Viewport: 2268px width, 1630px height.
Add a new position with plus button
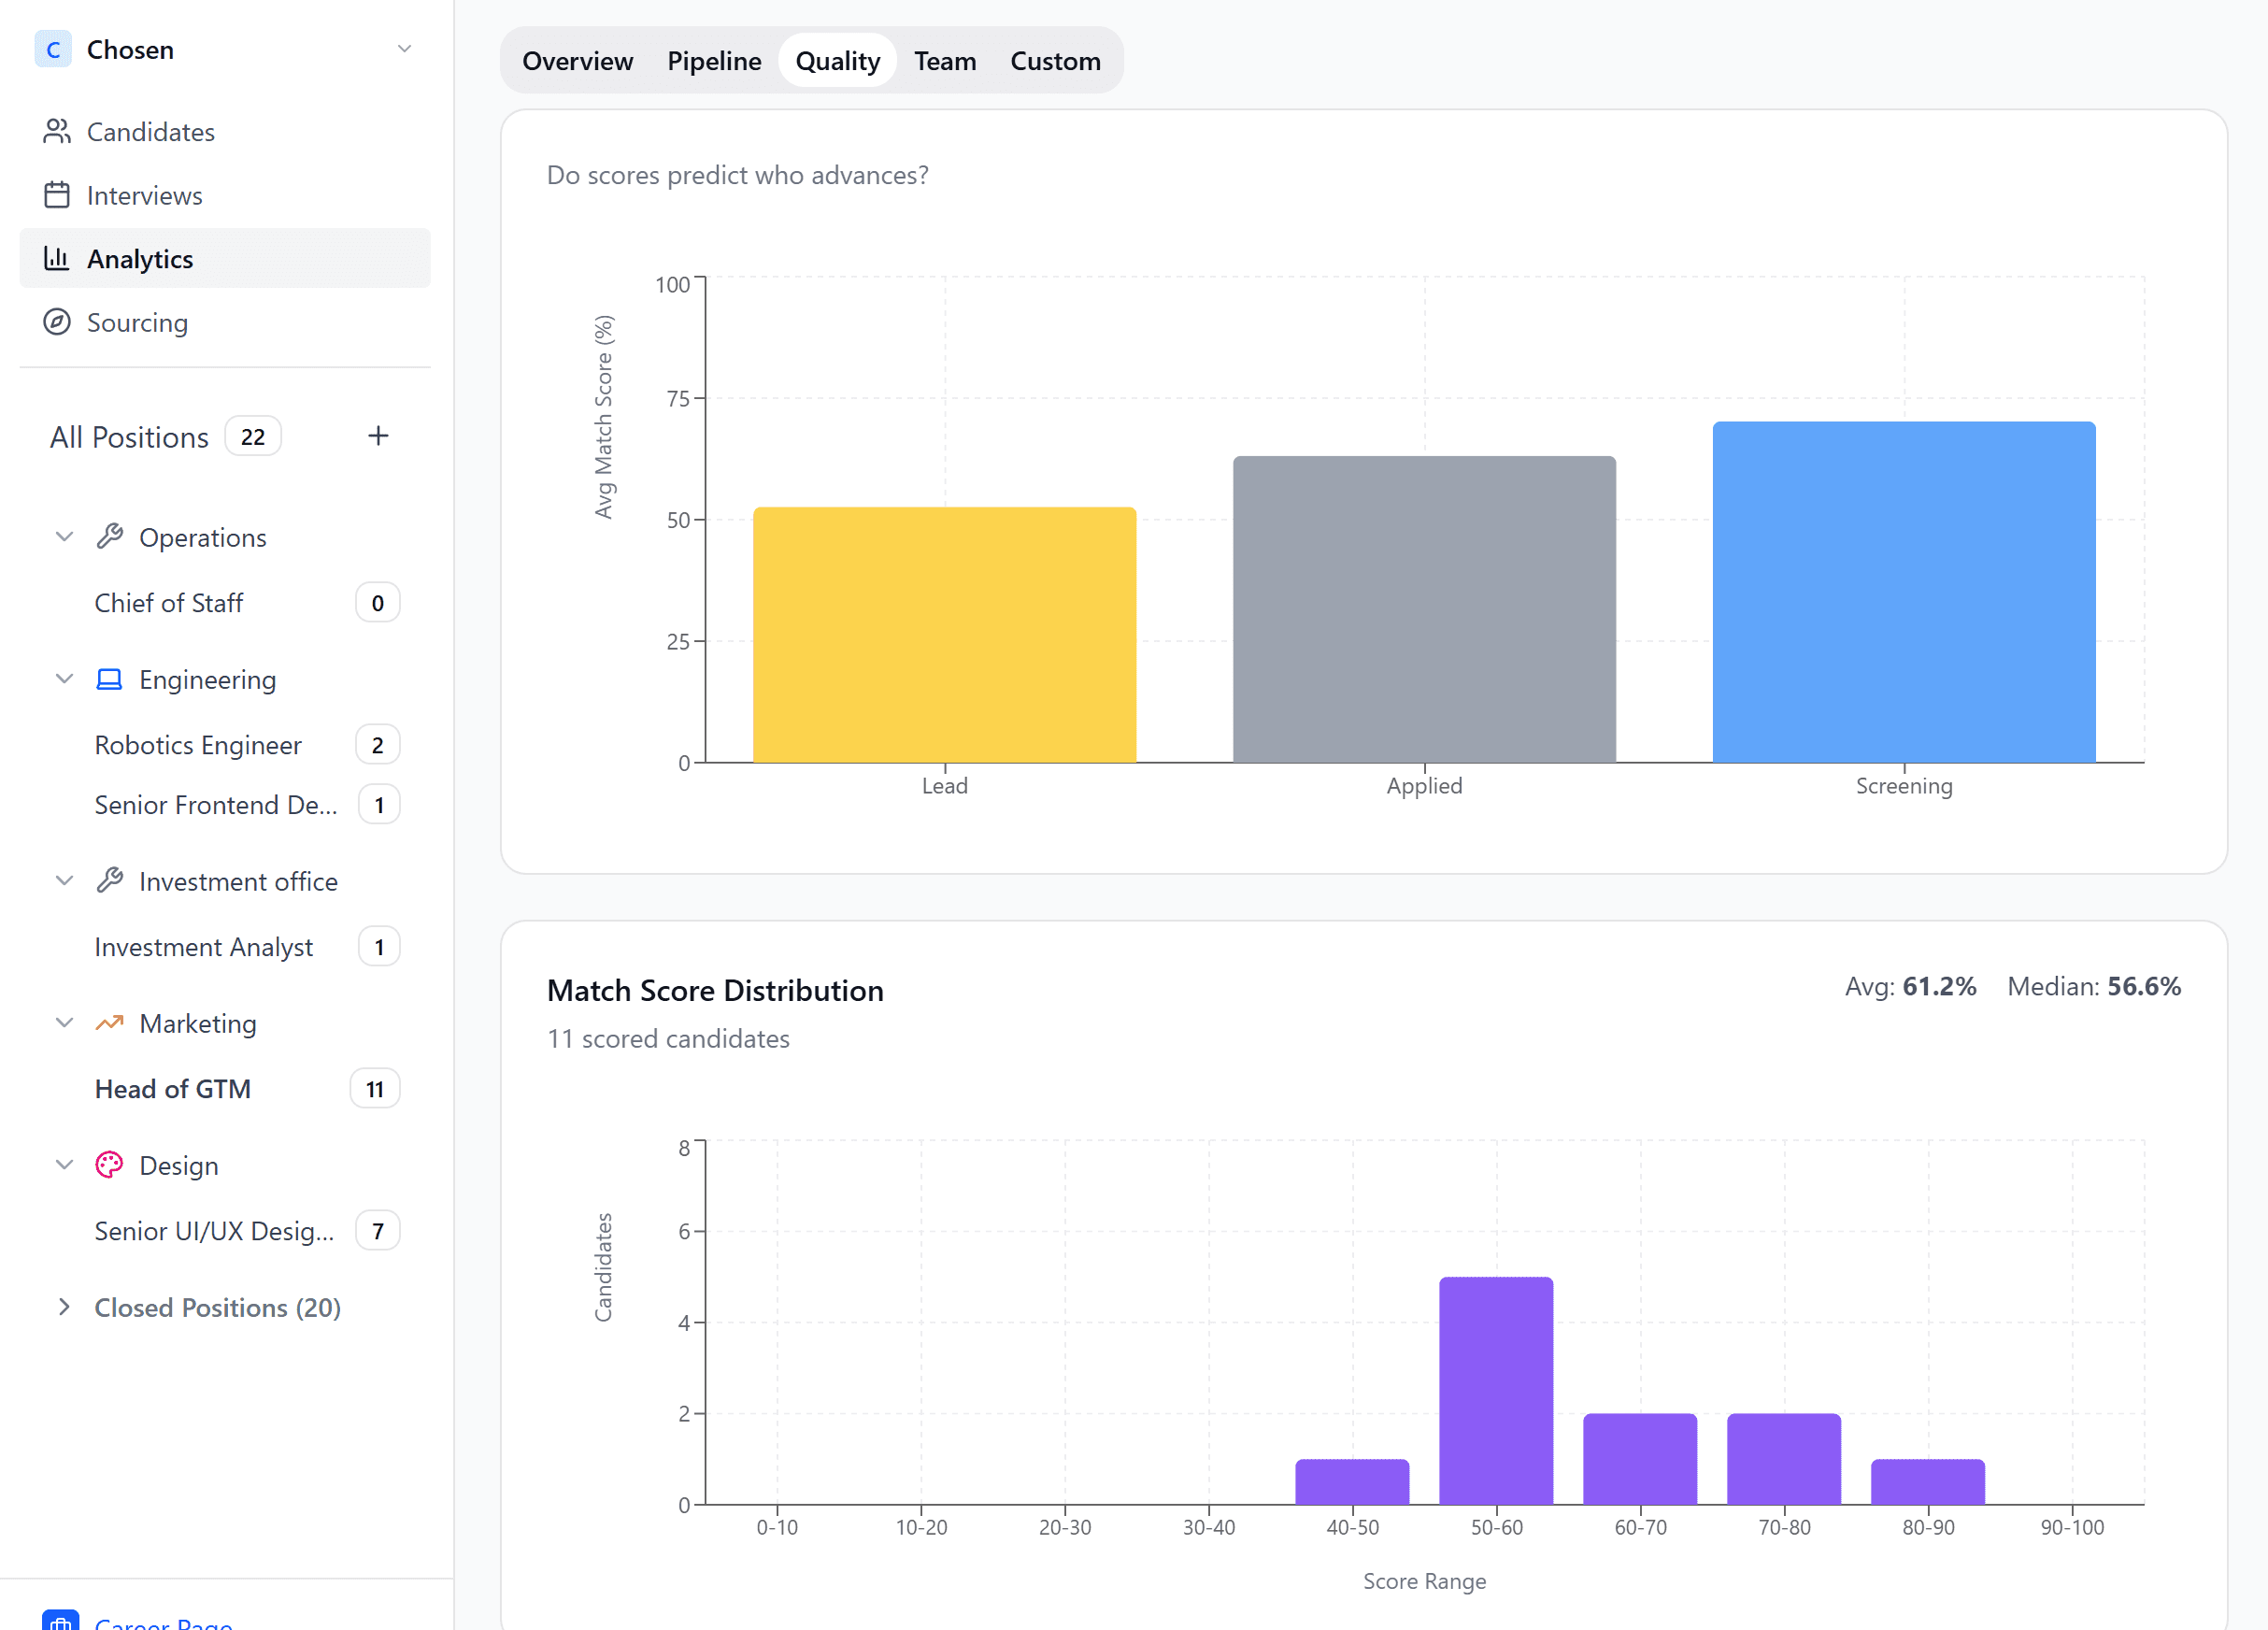(x=378, y=436)
